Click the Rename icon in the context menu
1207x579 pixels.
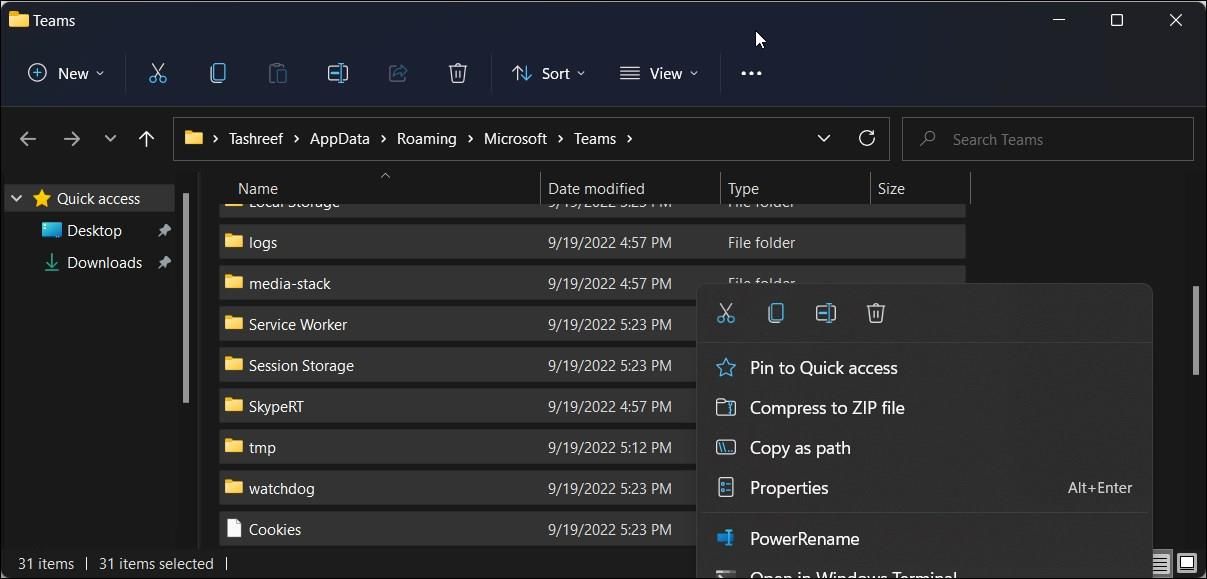[825, 313]
